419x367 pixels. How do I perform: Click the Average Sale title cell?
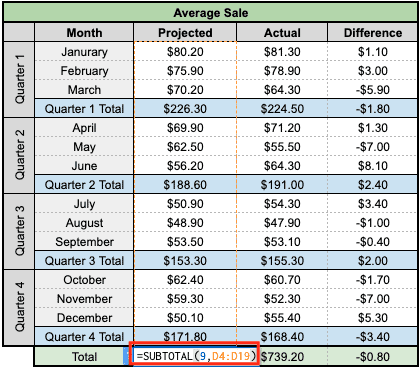click(211, 13)
